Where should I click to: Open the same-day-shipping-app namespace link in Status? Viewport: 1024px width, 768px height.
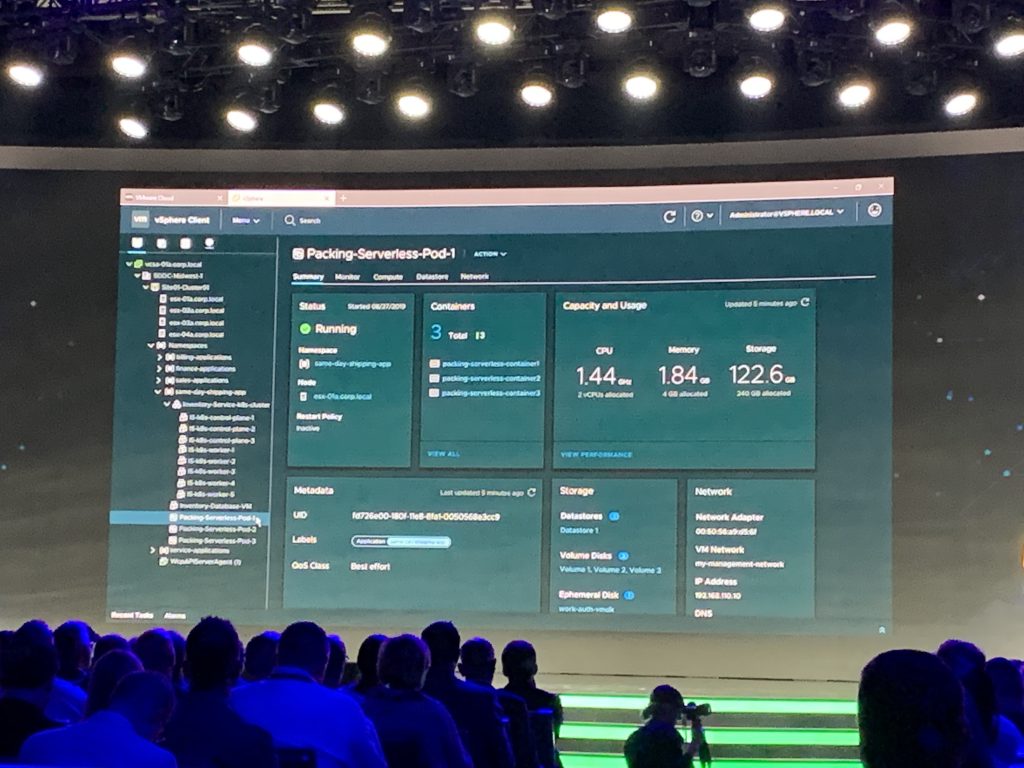pyautogui.click(x=353, y=364)
